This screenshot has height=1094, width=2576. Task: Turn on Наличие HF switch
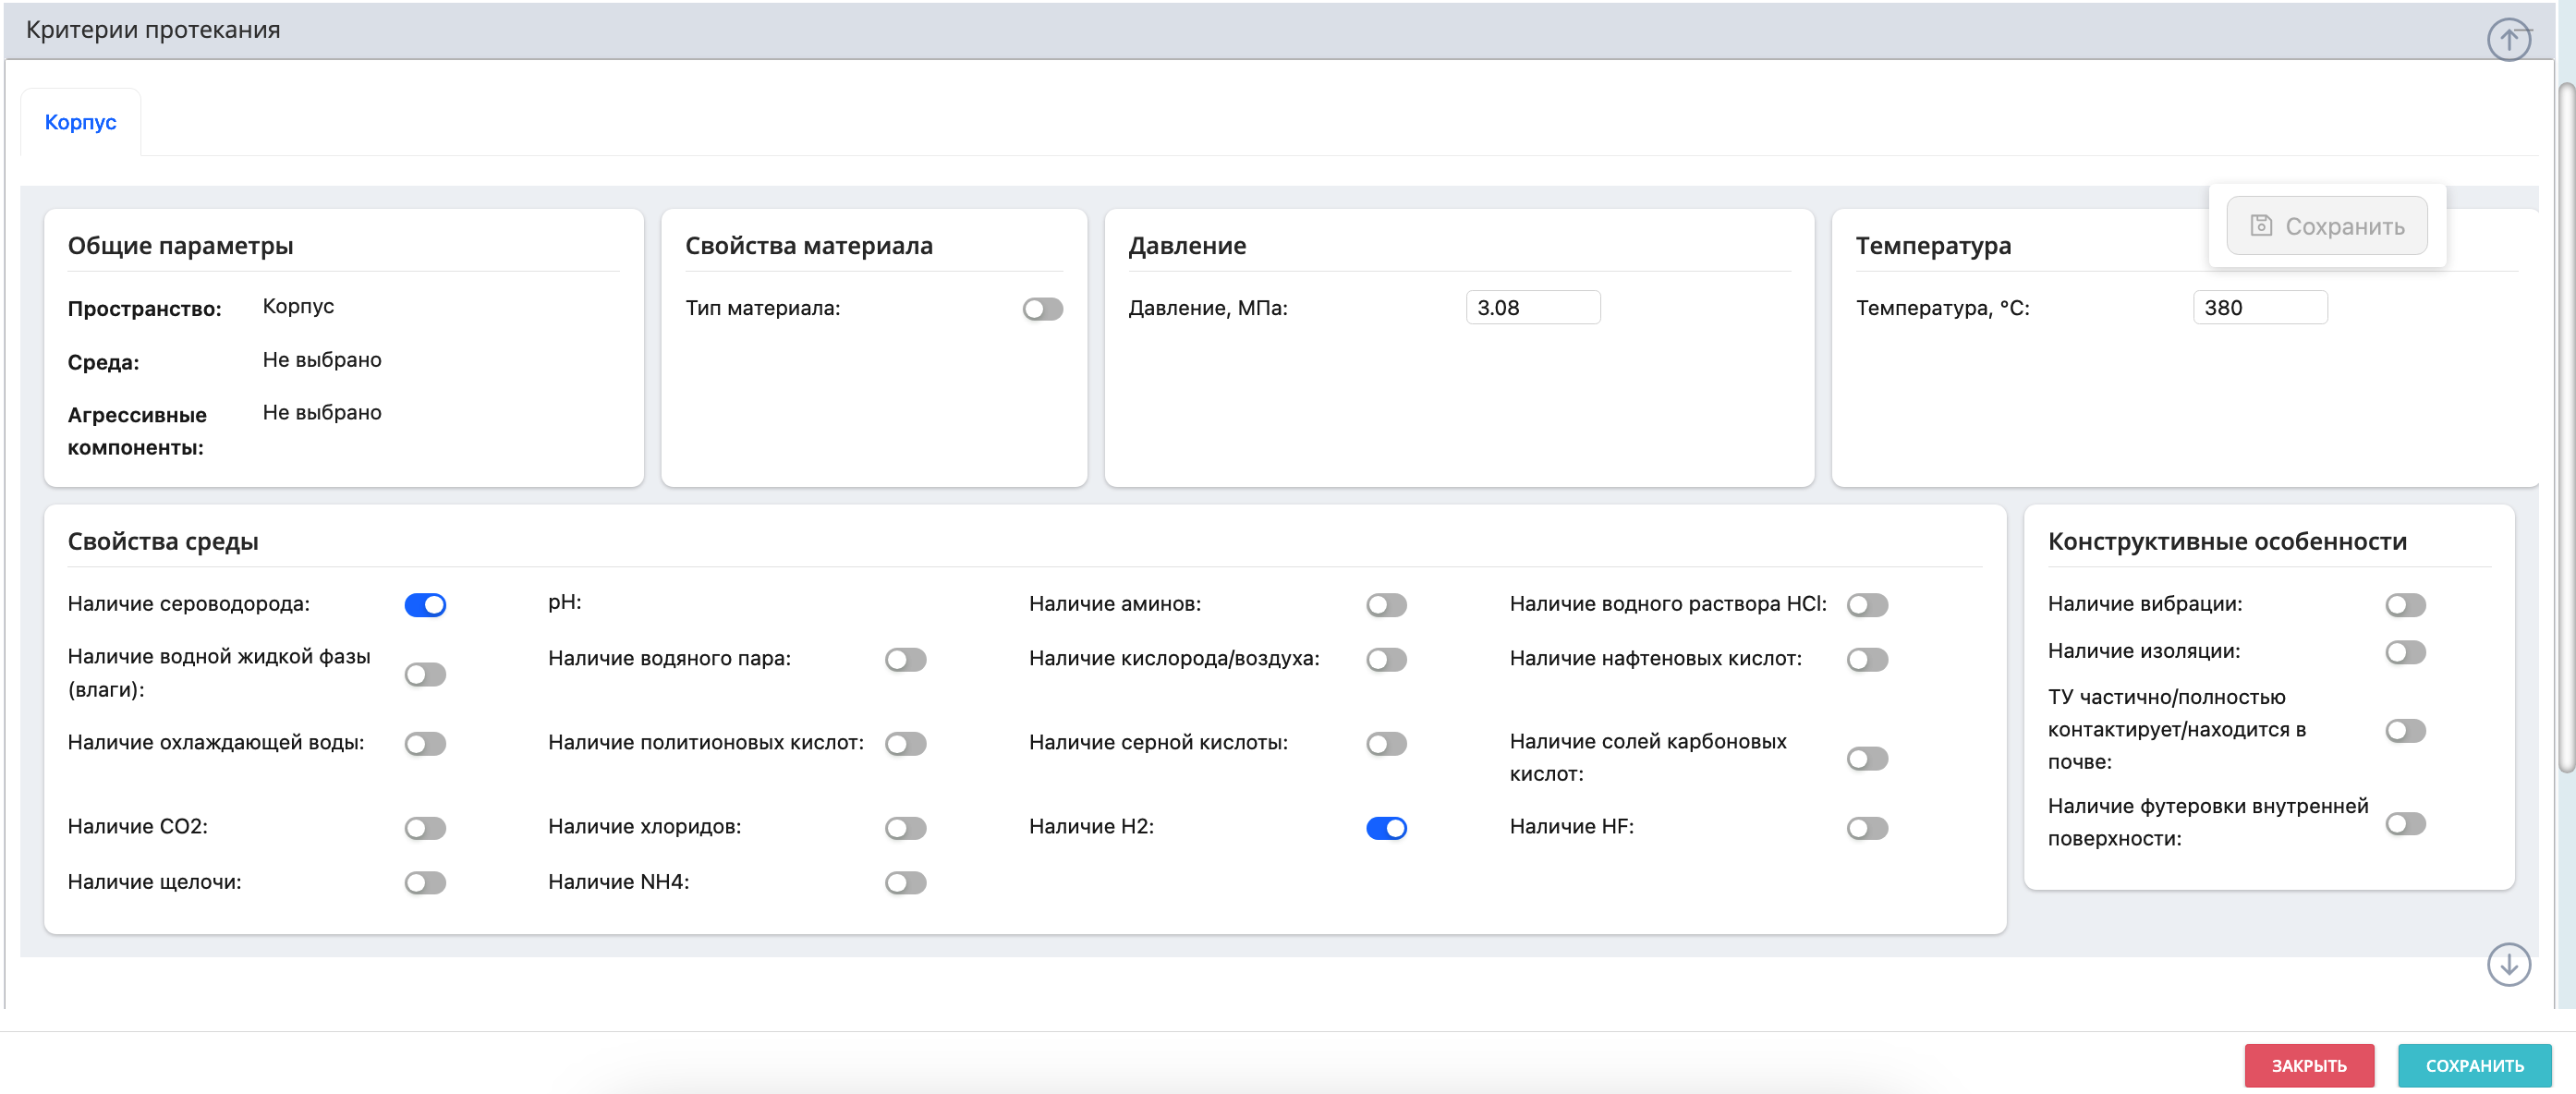click(x=1867, y=828)
